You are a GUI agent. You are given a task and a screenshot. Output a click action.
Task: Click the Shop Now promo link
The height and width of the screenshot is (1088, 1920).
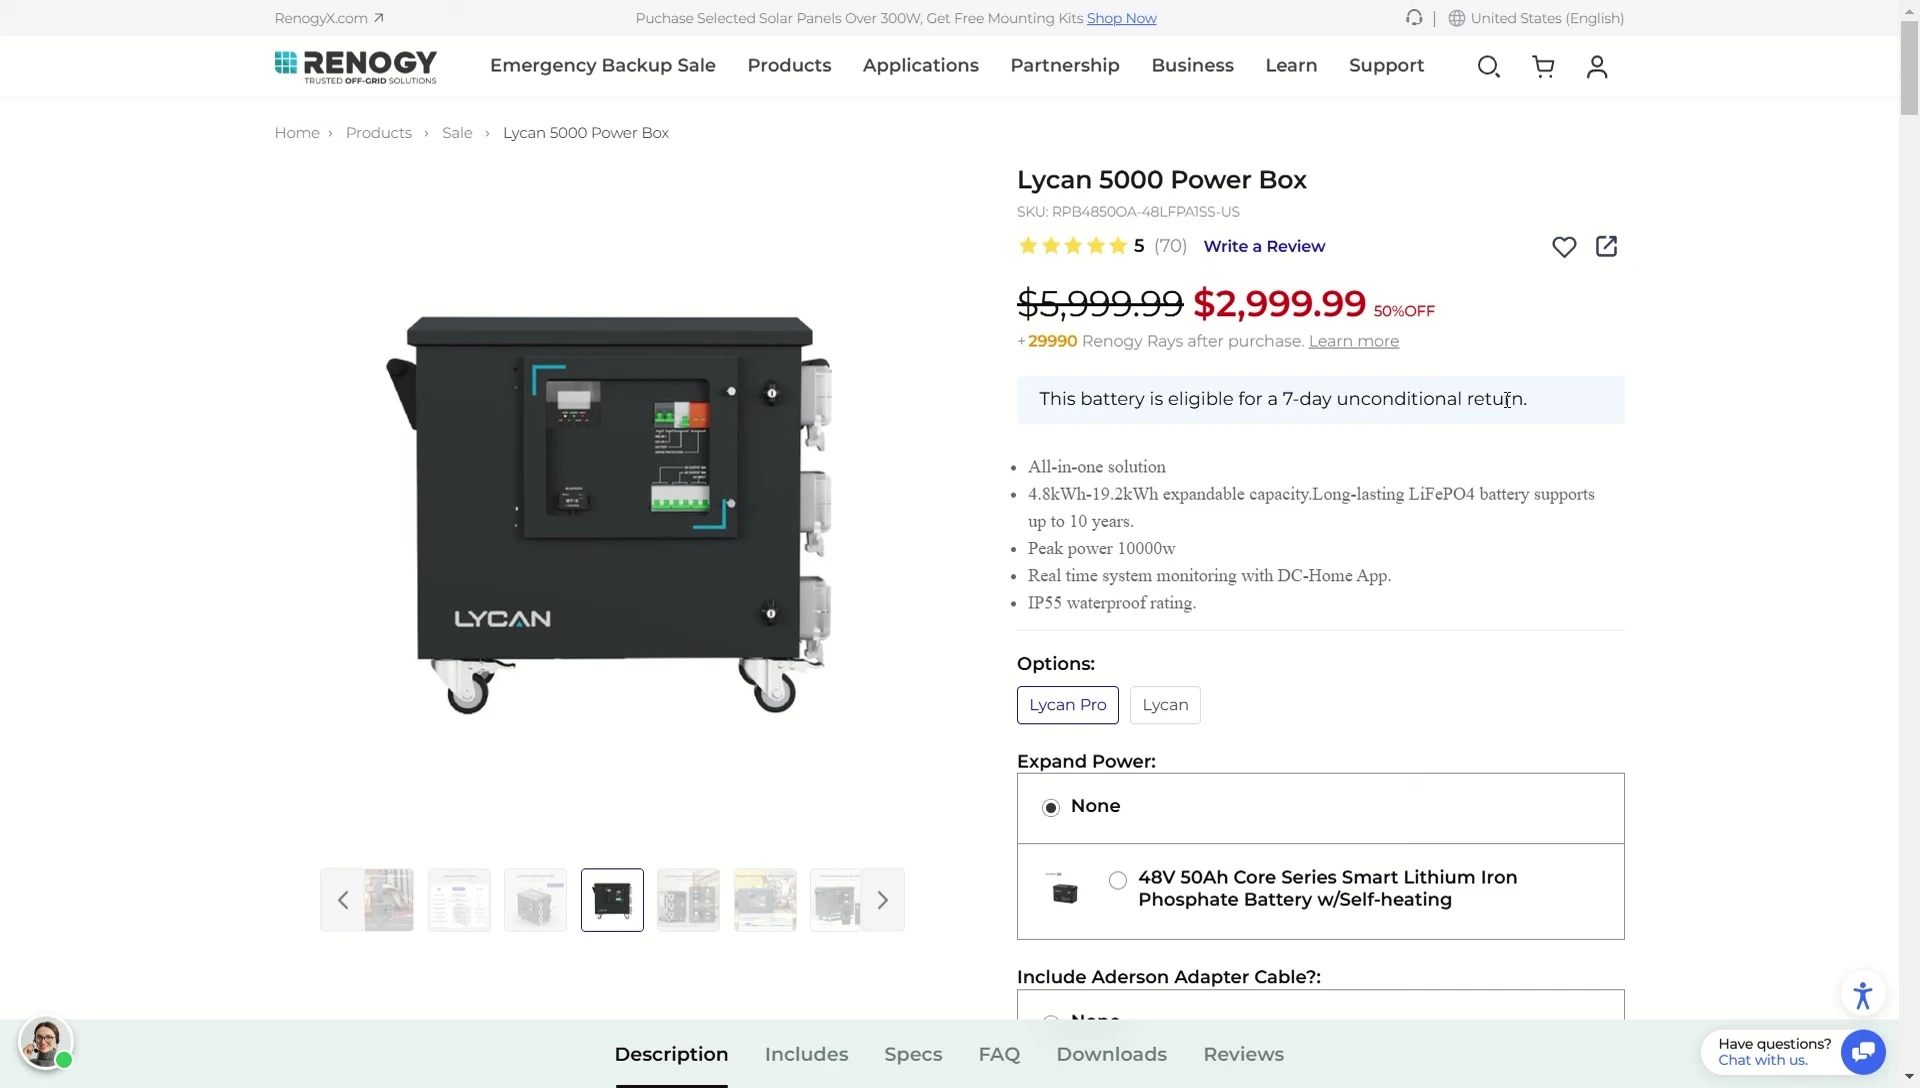coord(1121,18)
